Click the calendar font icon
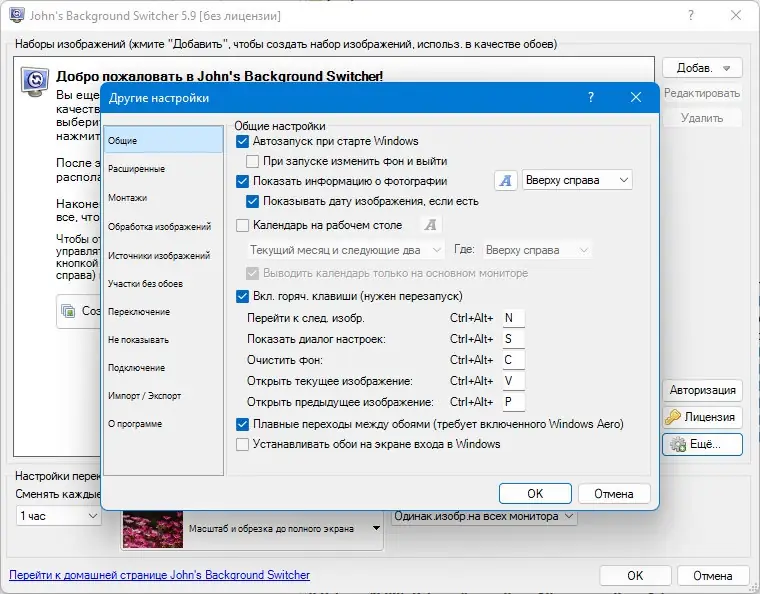Screen dimensions: 760x594 [x=430, y=225]
